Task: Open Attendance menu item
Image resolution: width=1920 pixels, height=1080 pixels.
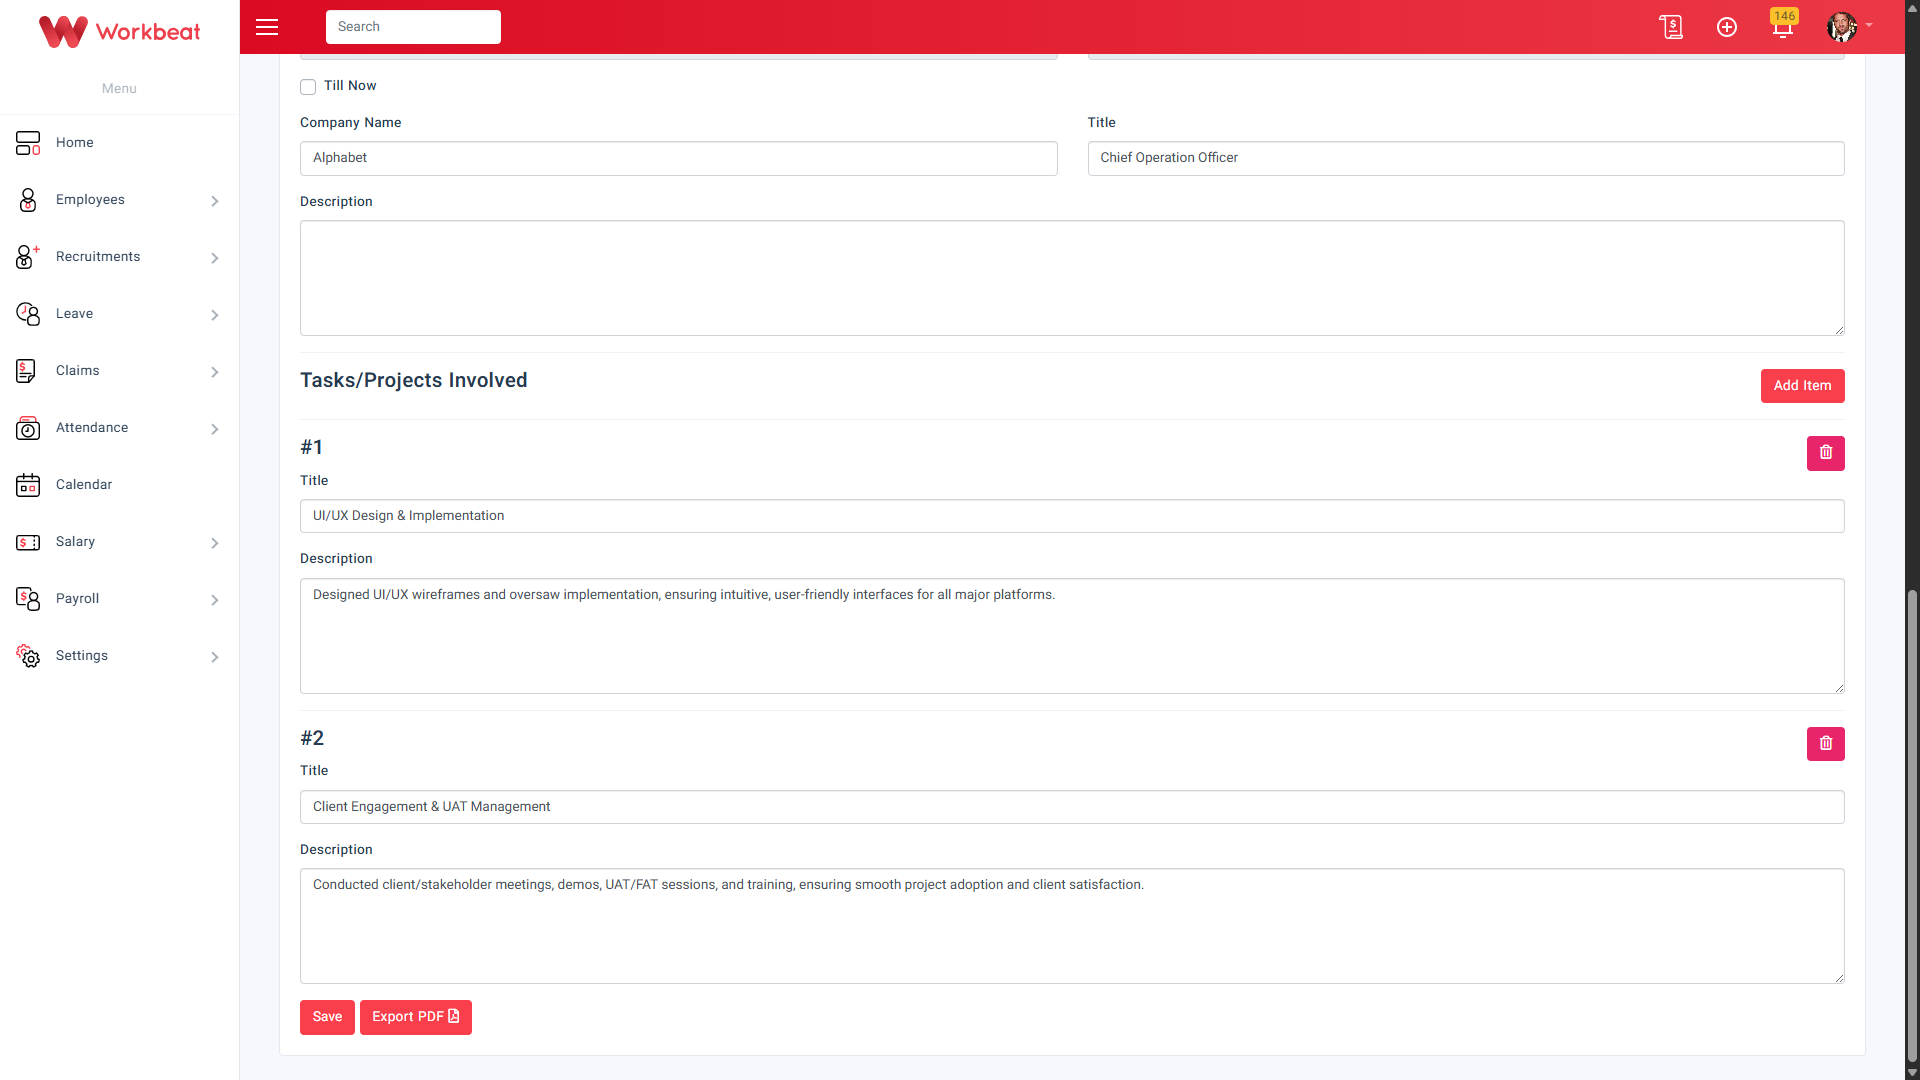Action: point(119,428)
